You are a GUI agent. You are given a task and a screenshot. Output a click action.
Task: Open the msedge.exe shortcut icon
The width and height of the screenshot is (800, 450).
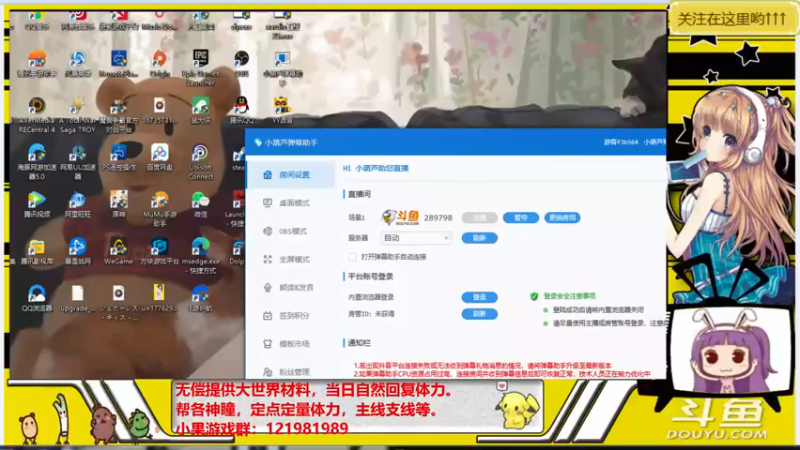[200, 256]
